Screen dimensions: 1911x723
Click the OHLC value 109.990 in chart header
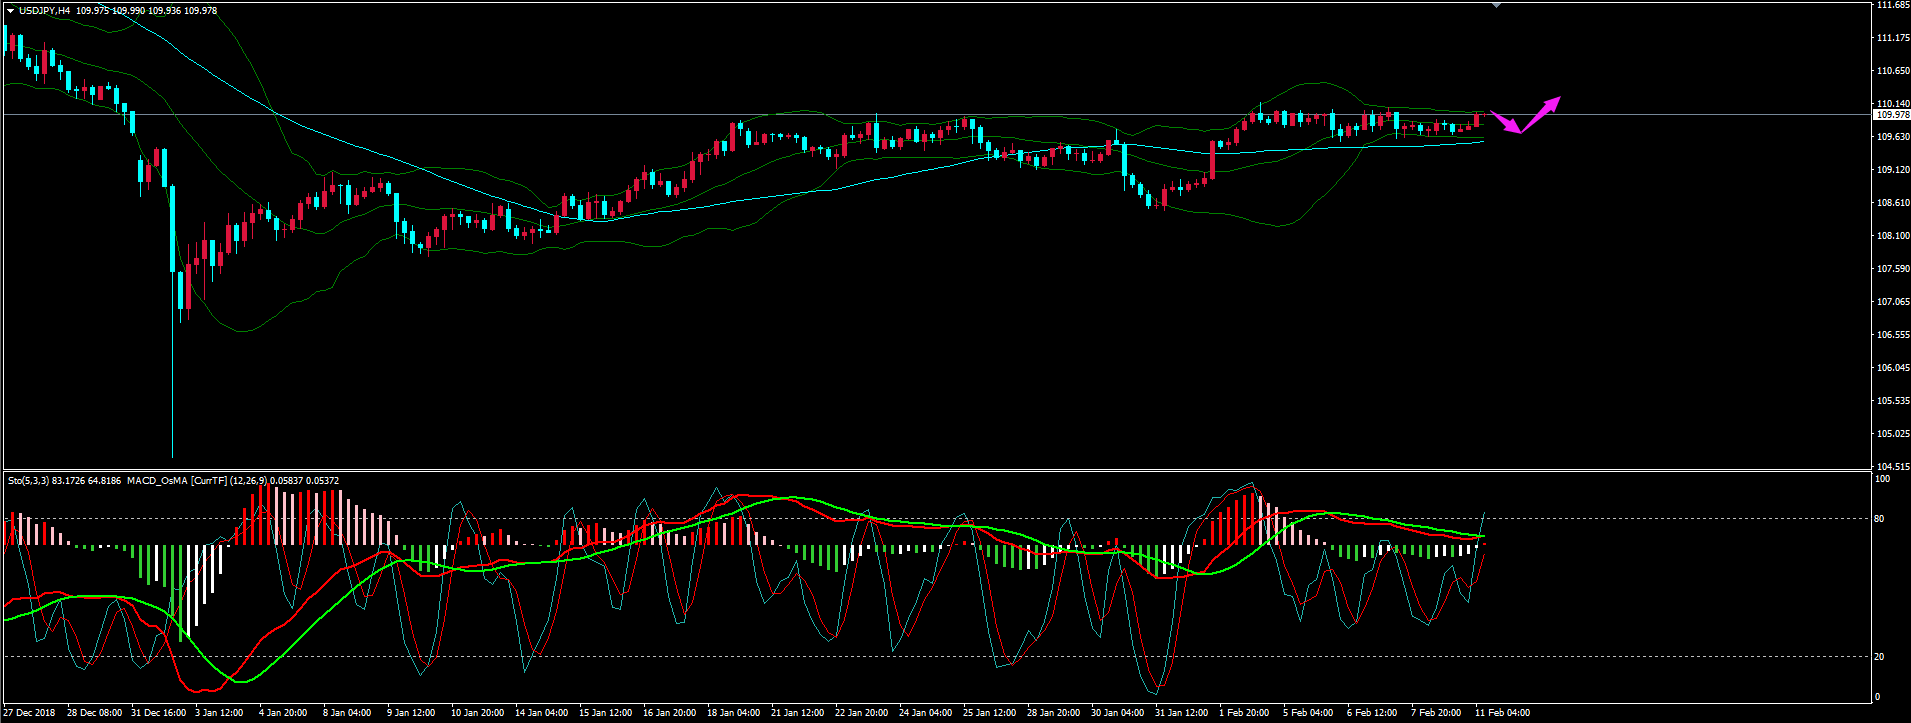[127, 11]
